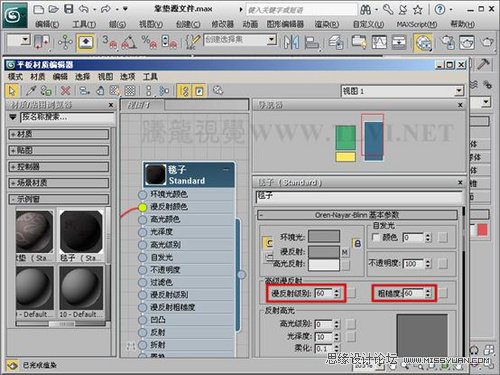Click the 粗糙度 value field

pyautogui.click(x=414, y=293)
